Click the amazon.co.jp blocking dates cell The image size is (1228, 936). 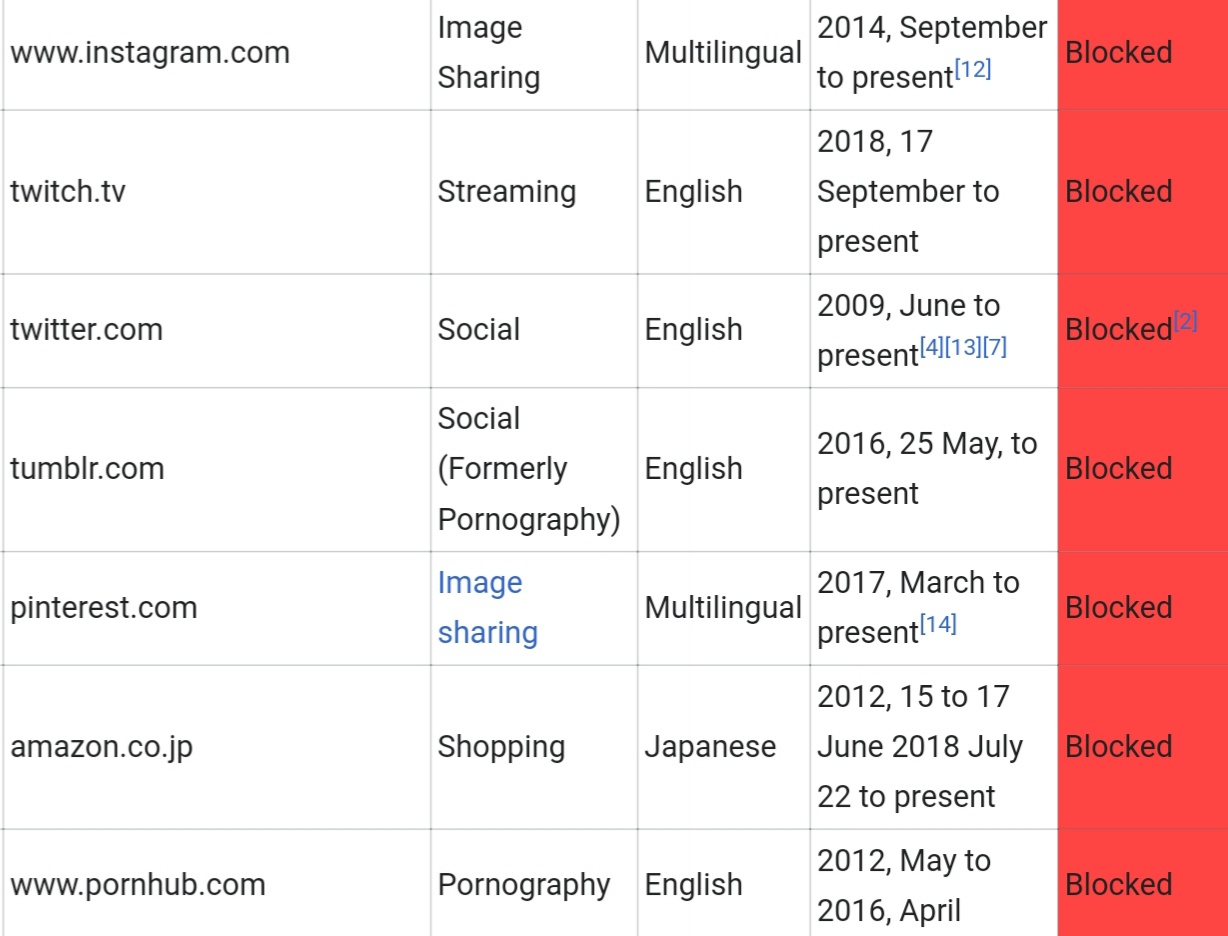point(934,748)
